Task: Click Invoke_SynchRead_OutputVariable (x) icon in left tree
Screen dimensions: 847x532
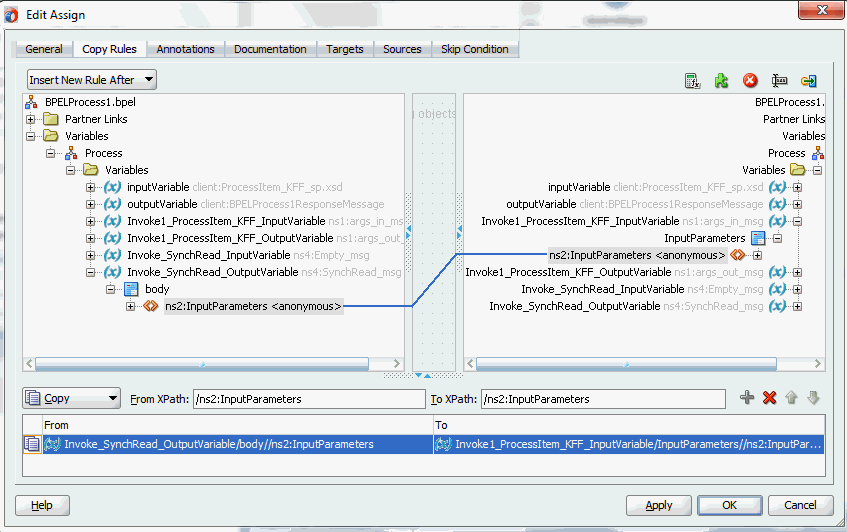Action: pyautogui.click(x=112, y=272)
